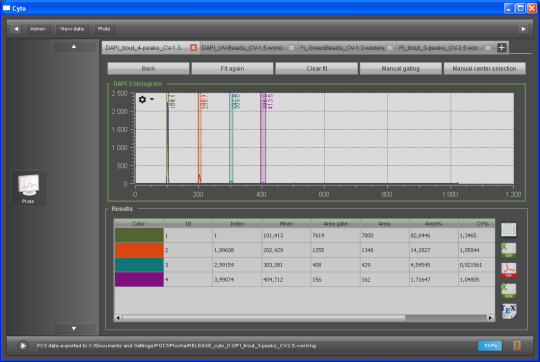The width and height of the screenshot is (540, 362).
Task: Select Mean value 101,413
Action: (x=286, y=236)
